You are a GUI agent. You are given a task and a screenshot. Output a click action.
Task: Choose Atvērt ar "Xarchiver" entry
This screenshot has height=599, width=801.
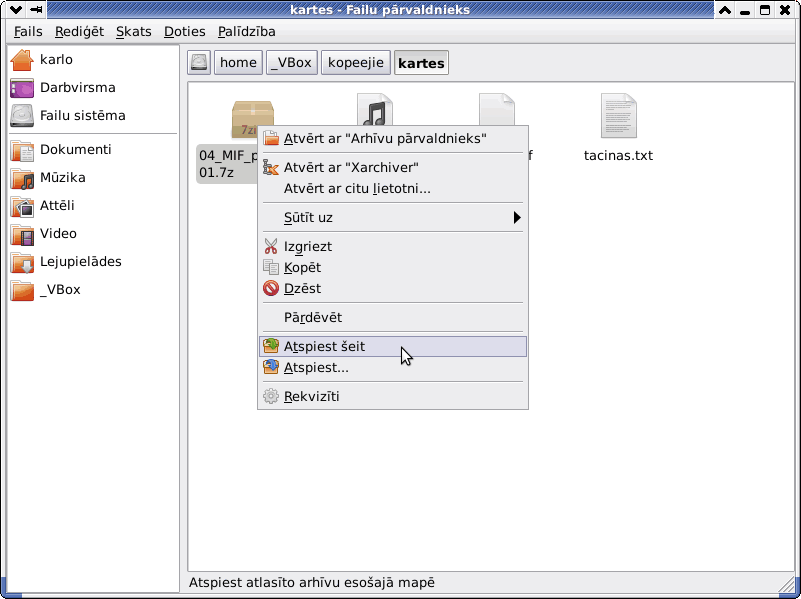pos(393,167)
